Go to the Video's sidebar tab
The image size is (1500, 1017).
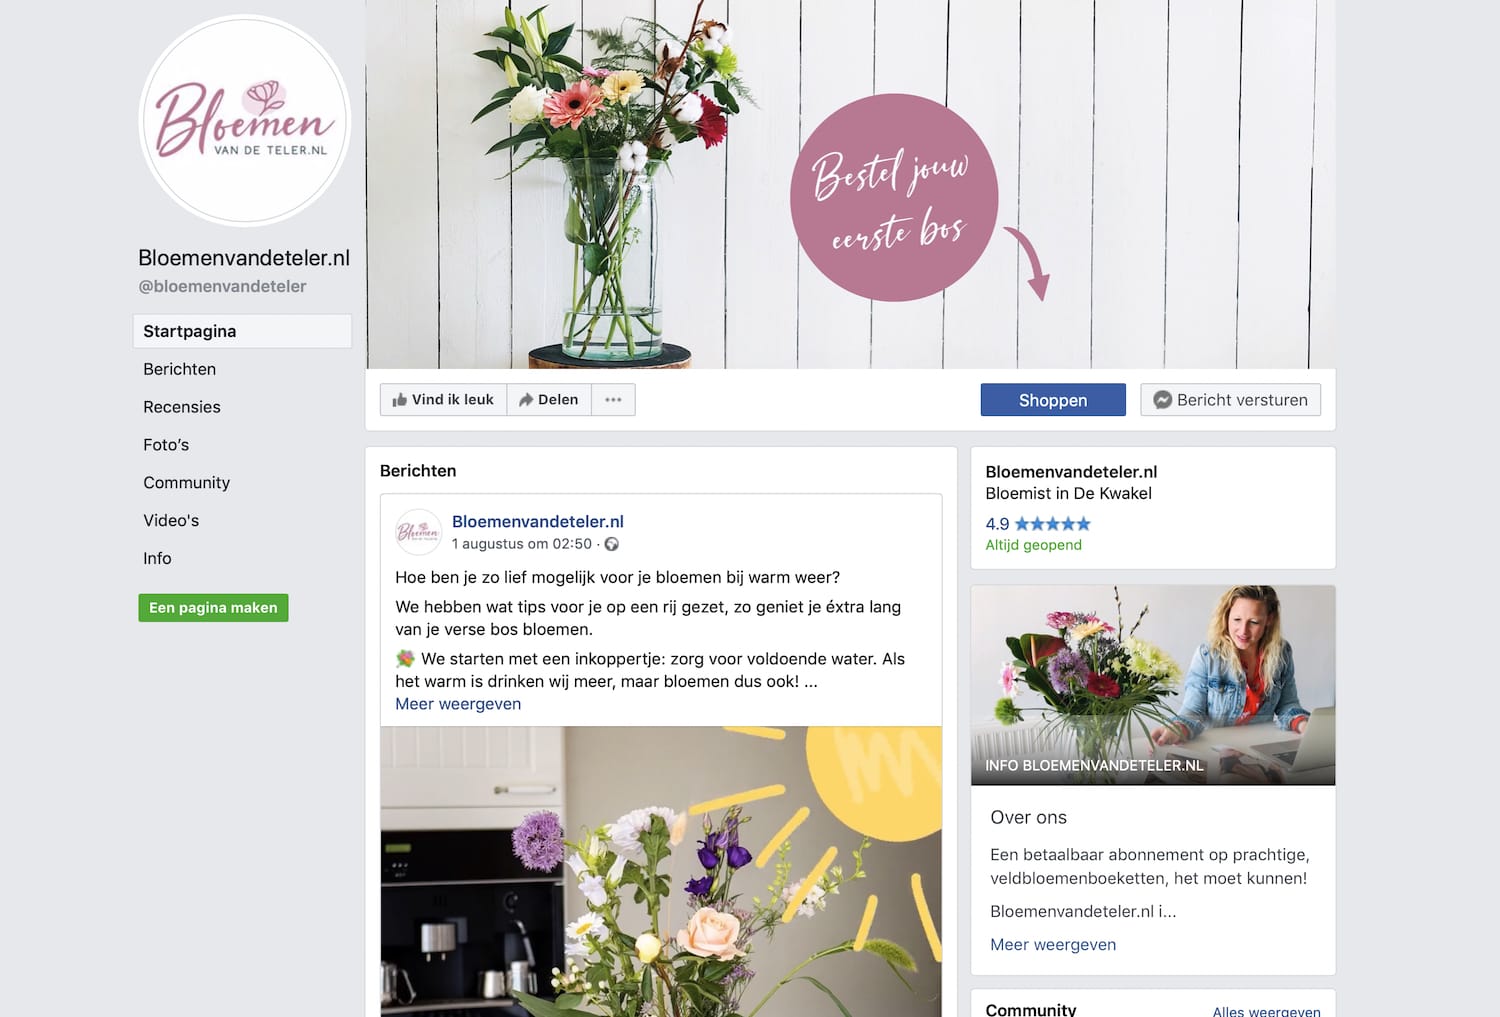(171, 521)
